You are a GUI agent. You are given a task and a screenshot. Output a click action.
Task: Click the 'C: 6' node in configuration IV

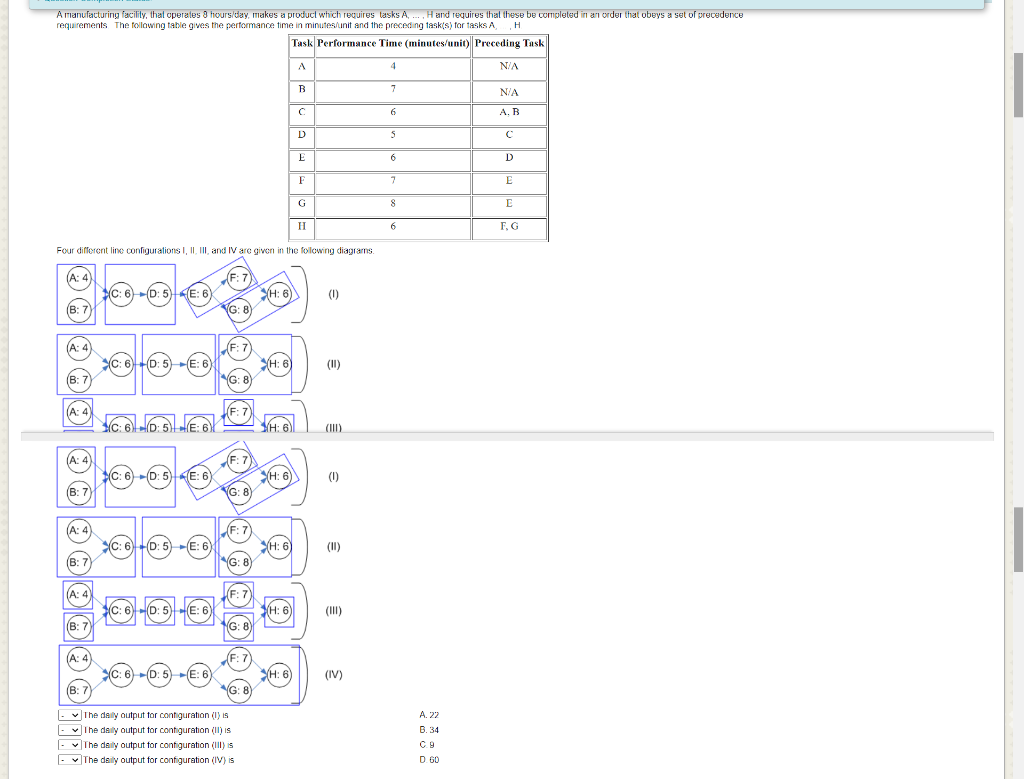point(121,675)
